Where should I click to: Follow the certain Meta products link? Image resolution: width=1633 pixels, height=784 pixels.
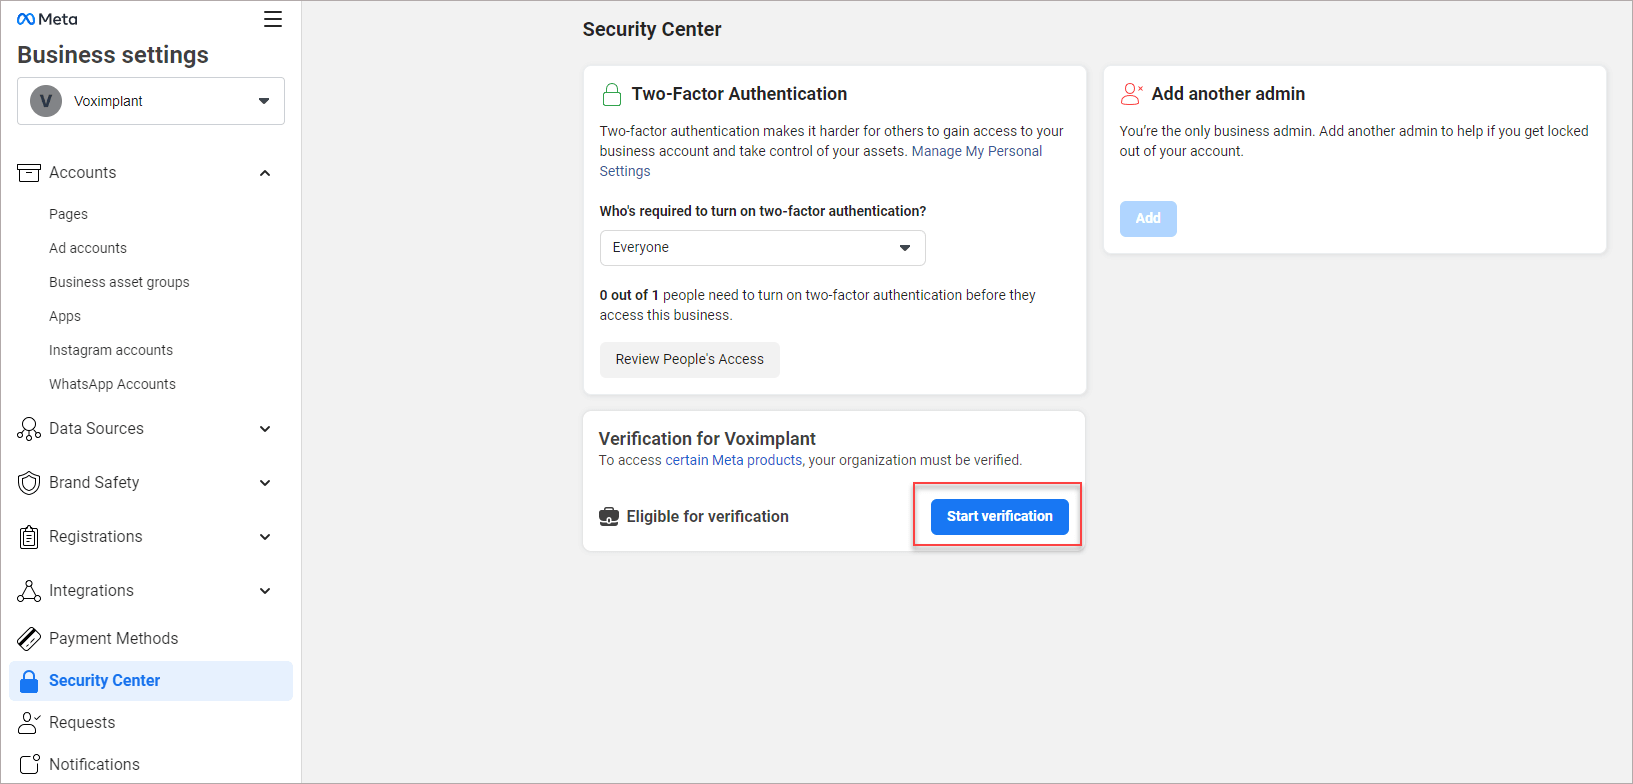pos(734,460)
